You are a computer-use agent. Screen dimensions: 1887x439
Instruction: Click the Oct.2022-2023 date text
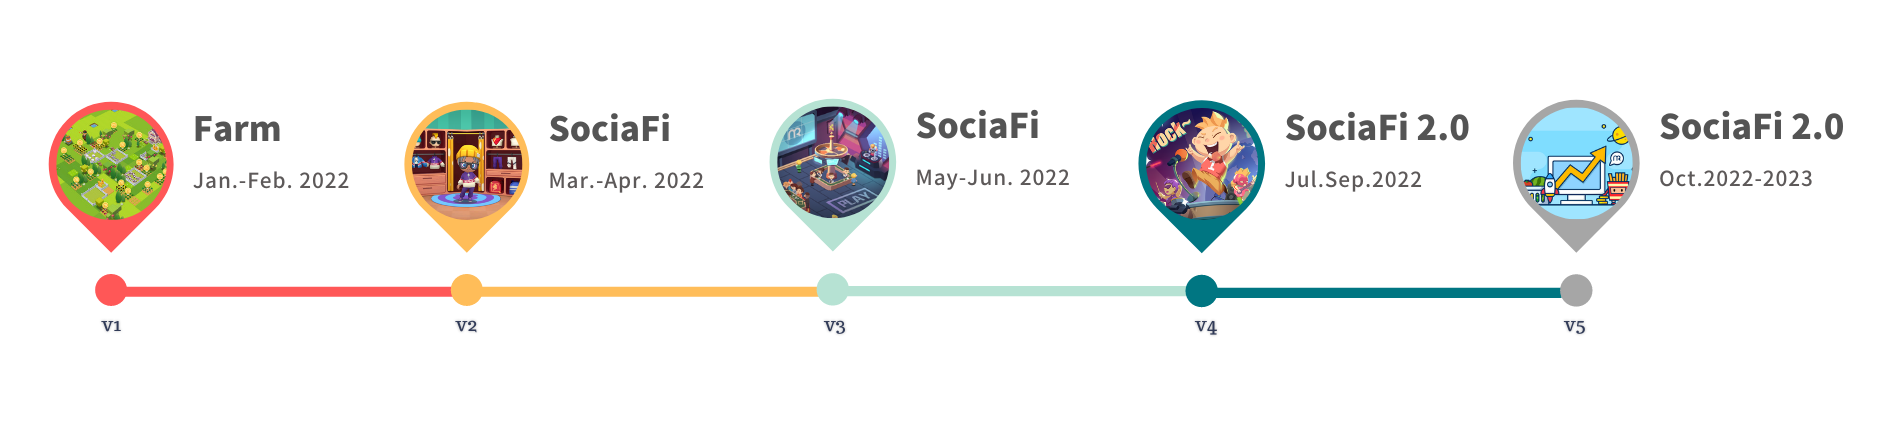pos(1736,179)
